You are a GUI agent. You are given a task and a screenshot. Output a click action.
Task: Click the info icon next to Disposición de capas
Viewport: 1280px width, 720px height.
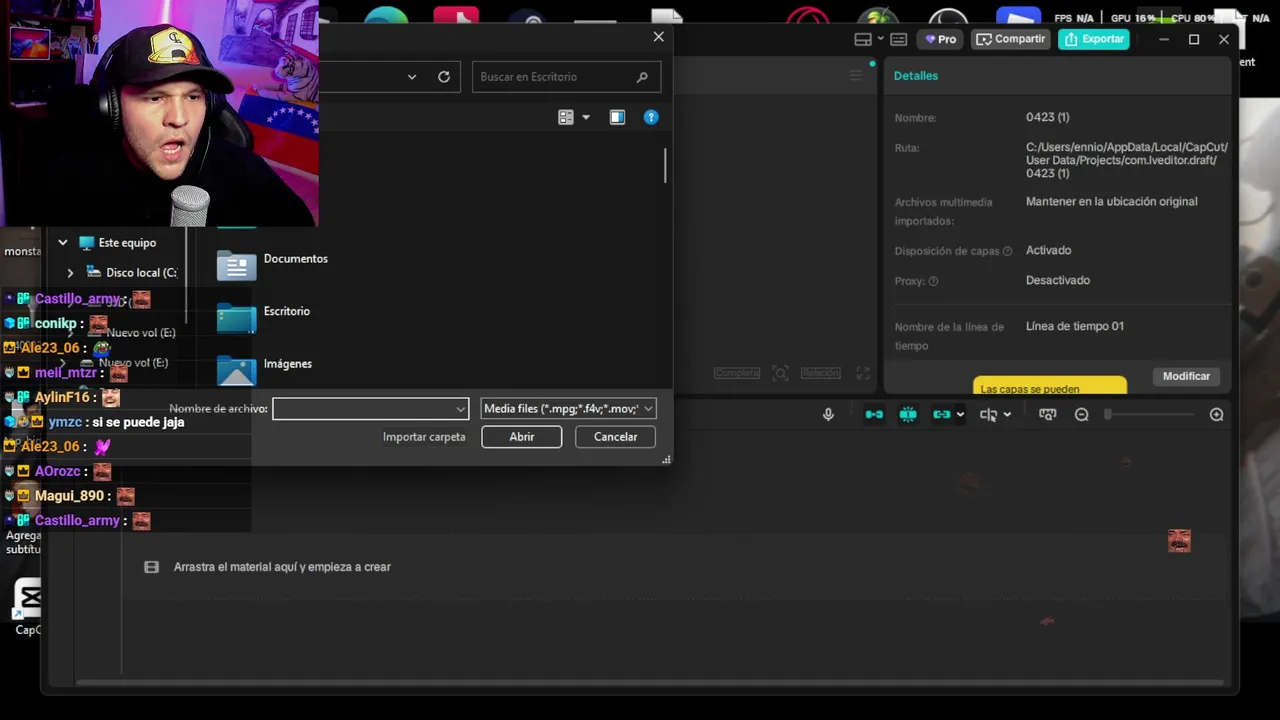pos(1007,251)
